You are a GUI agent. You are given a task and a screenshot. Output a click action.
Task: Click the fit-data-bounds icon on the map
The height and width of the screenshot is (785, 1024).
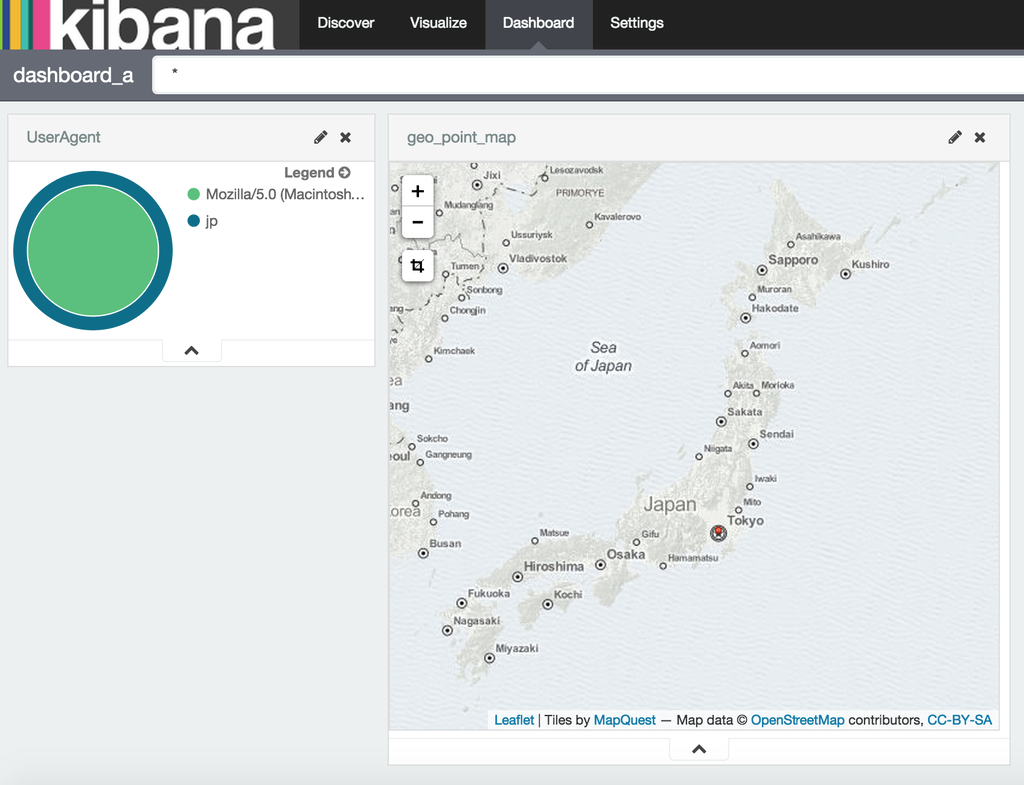pos(417,266)
